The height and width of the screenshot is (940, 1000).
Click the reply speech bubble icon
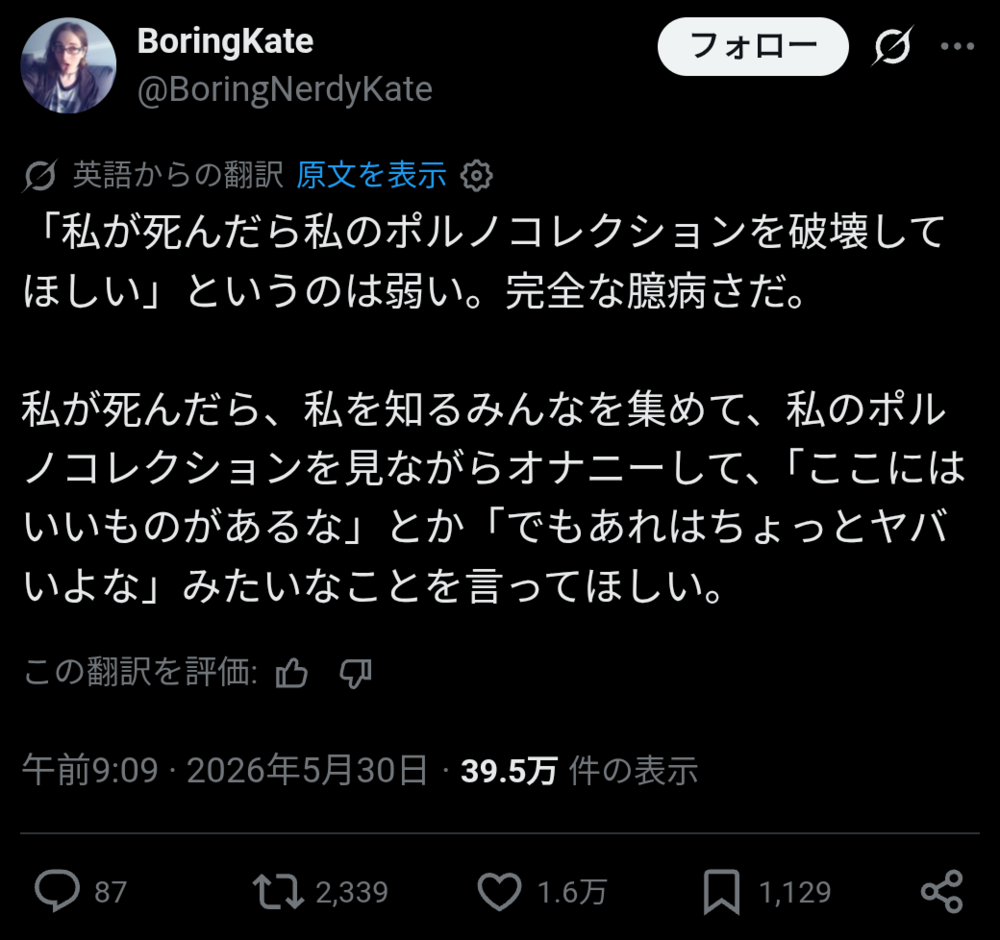(x=57, y=891)
